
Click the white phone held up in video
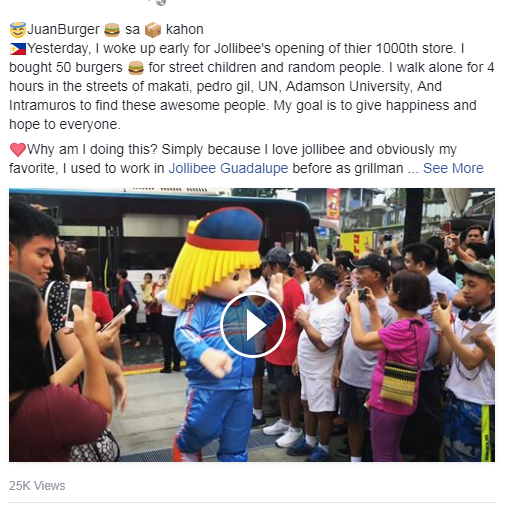coord(77,304)
